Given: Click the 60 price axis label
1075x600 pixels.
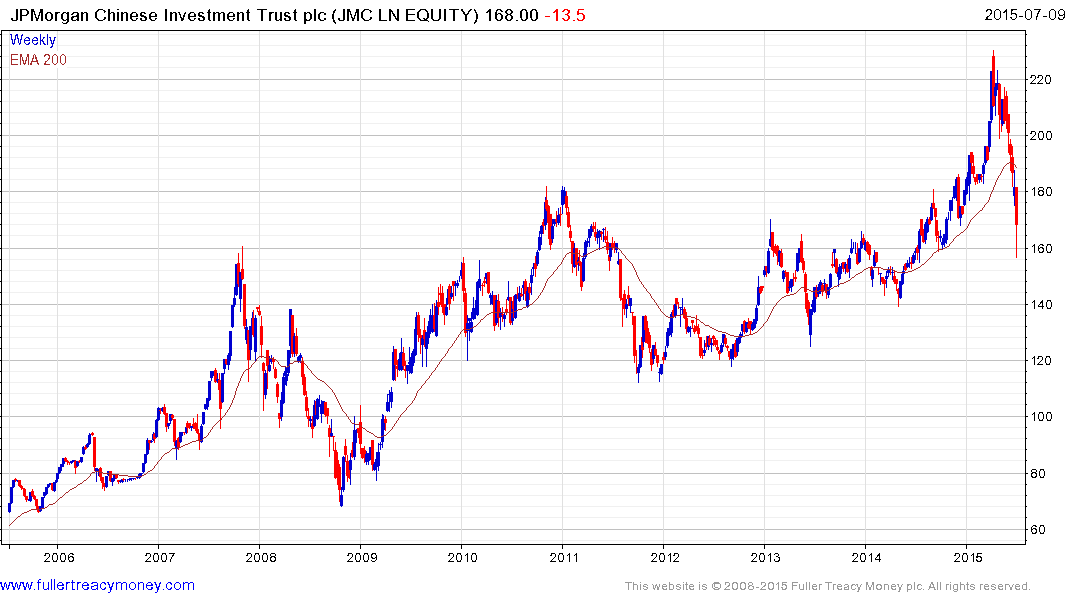Looking at the screenshot, I should tap(1038, 529).
